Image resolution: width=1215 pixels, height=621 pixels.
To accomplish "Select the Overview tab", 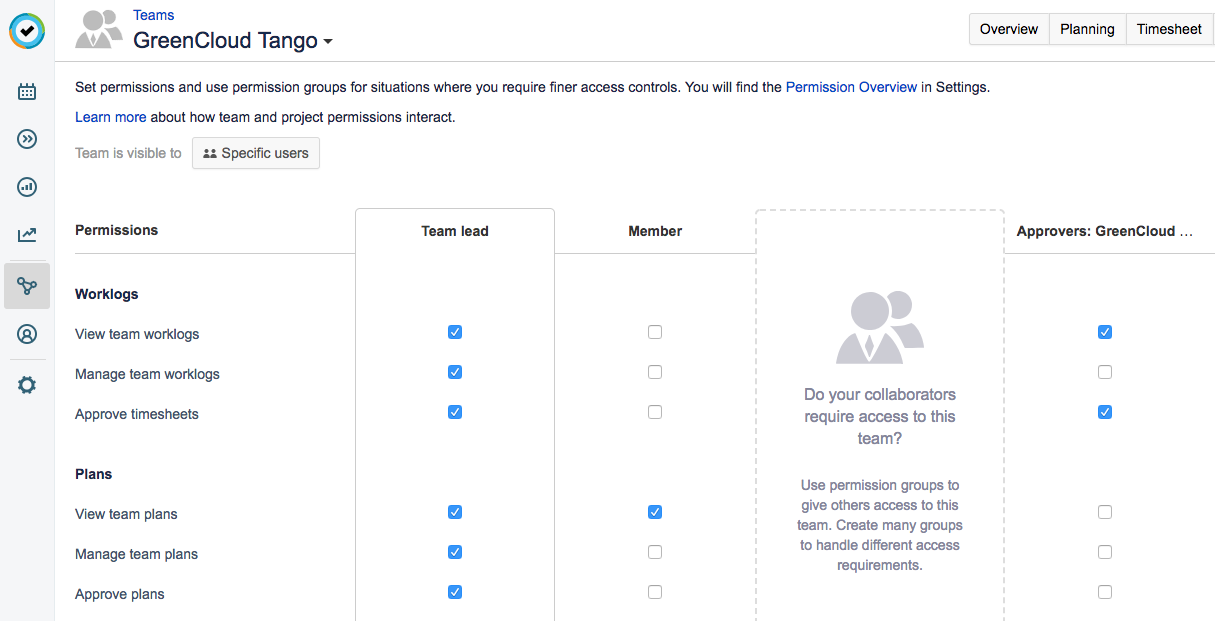I will [1008, 29].
